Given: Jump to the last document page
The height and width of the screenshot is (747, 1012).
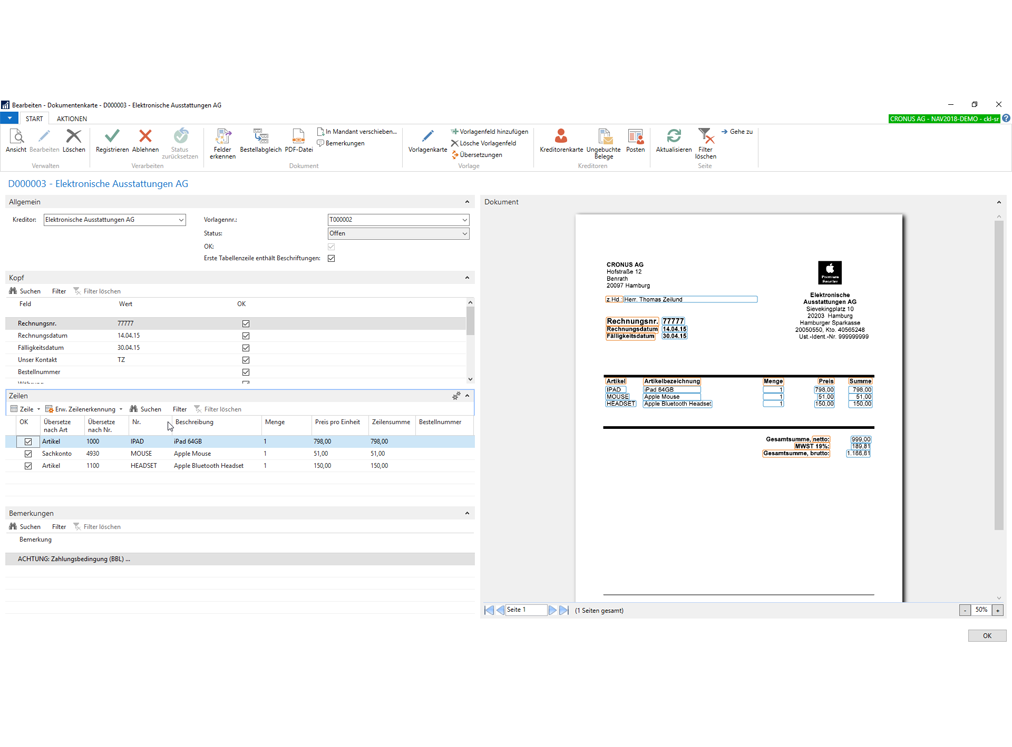Looking at the screenshot, I should click(564, 610).
